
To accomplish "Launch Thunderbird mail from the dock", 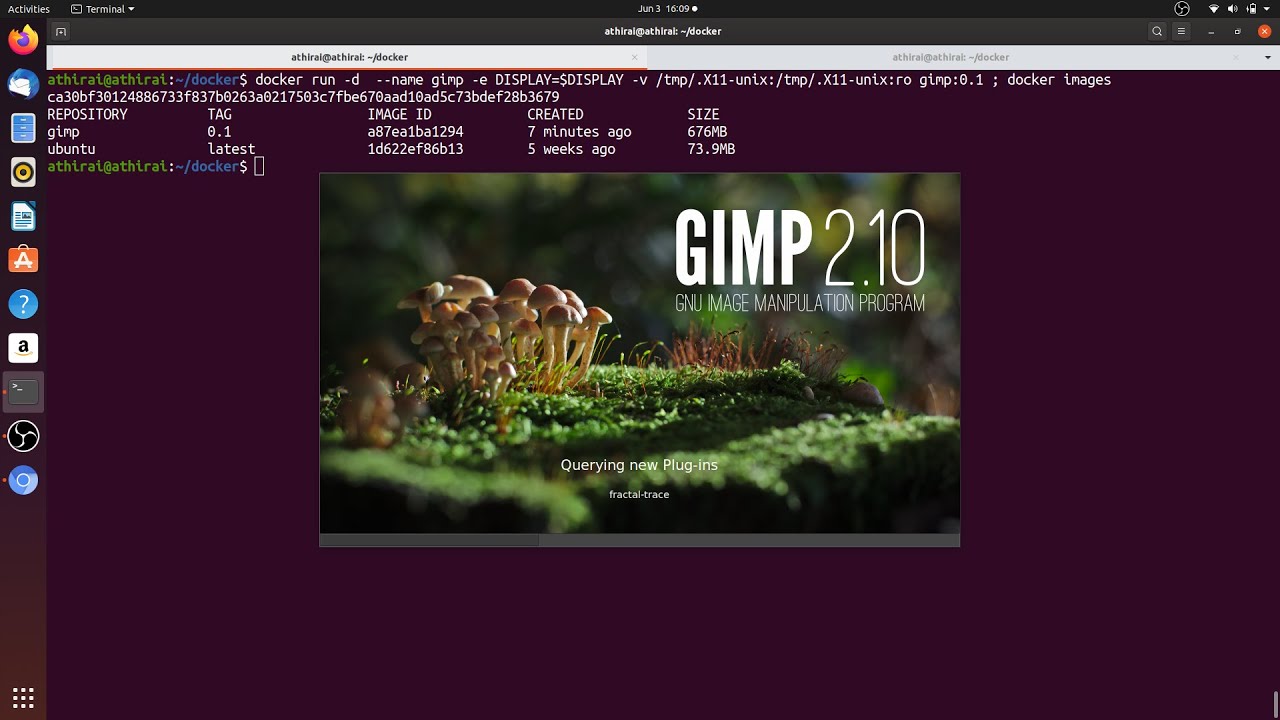I will [23, 84].
